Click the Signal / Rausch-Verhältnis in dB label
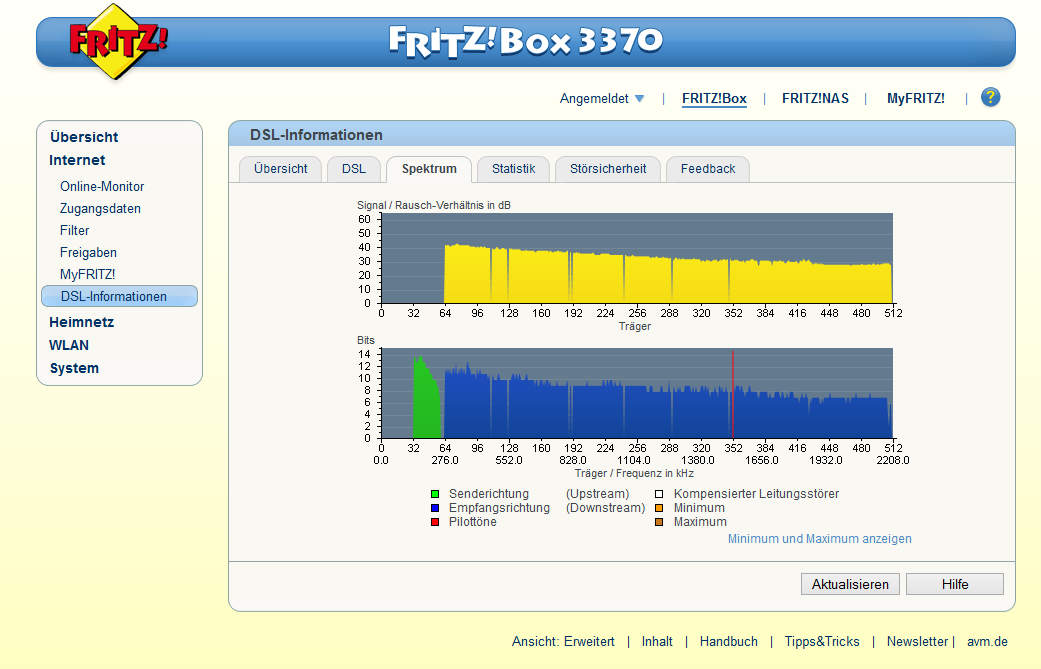The image size is (1041, 669). (434, 205)
